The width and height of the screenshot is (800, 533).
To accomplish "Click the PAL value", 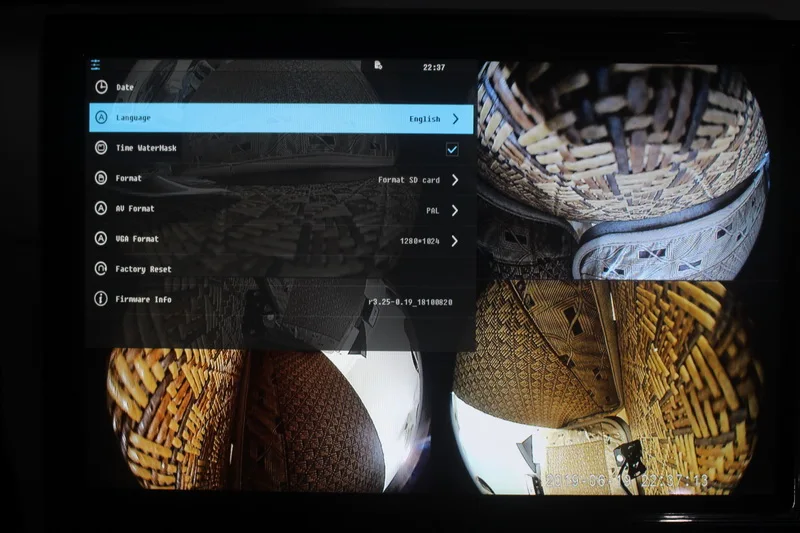I will (x=433, y=211).
